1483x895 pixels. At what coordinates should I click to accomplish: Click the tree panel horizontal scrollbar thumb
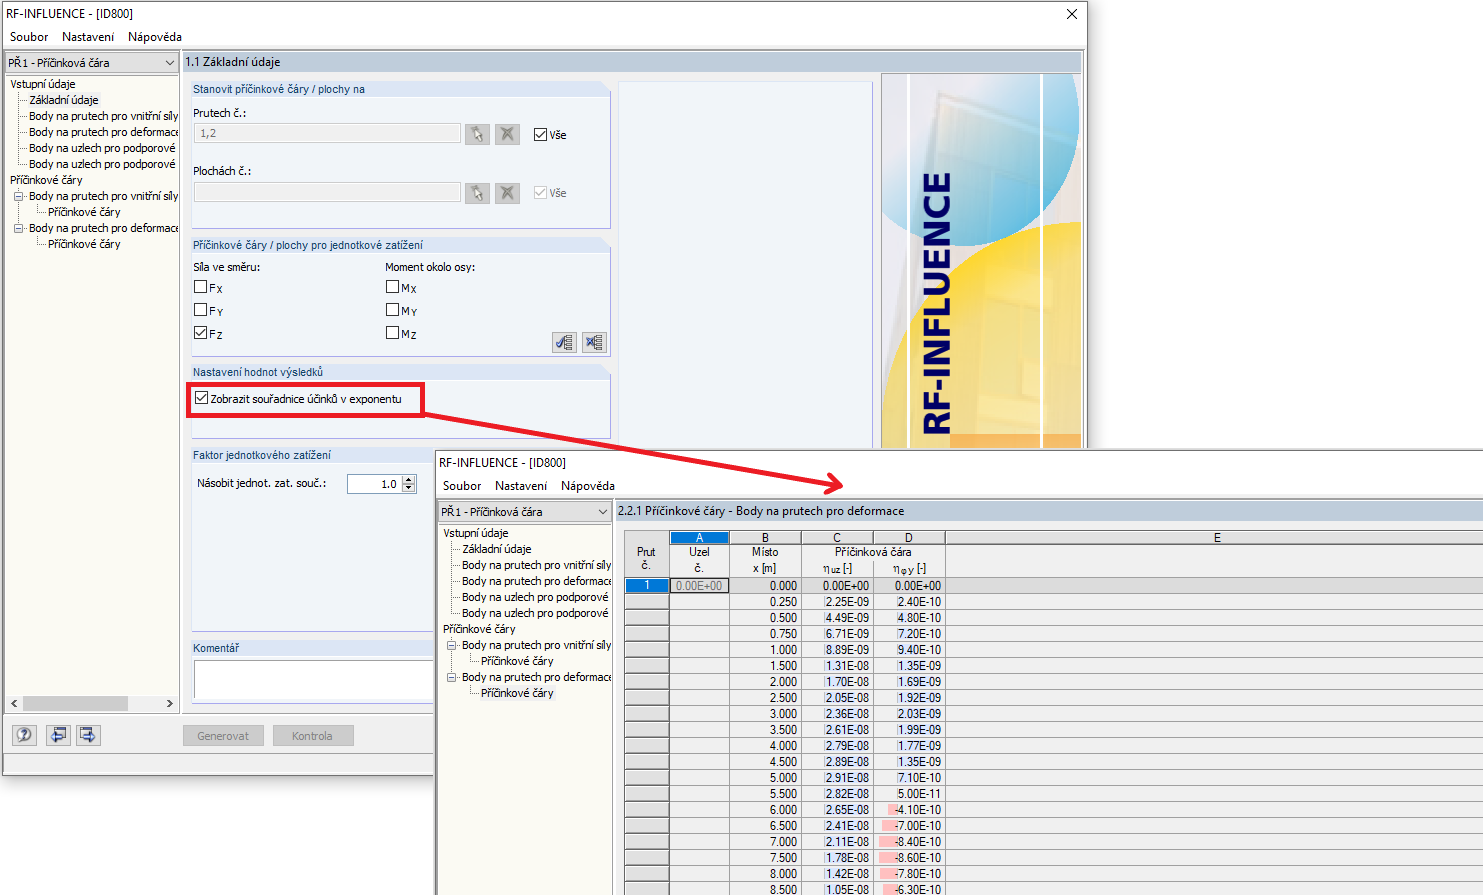(x=75, y=703)
